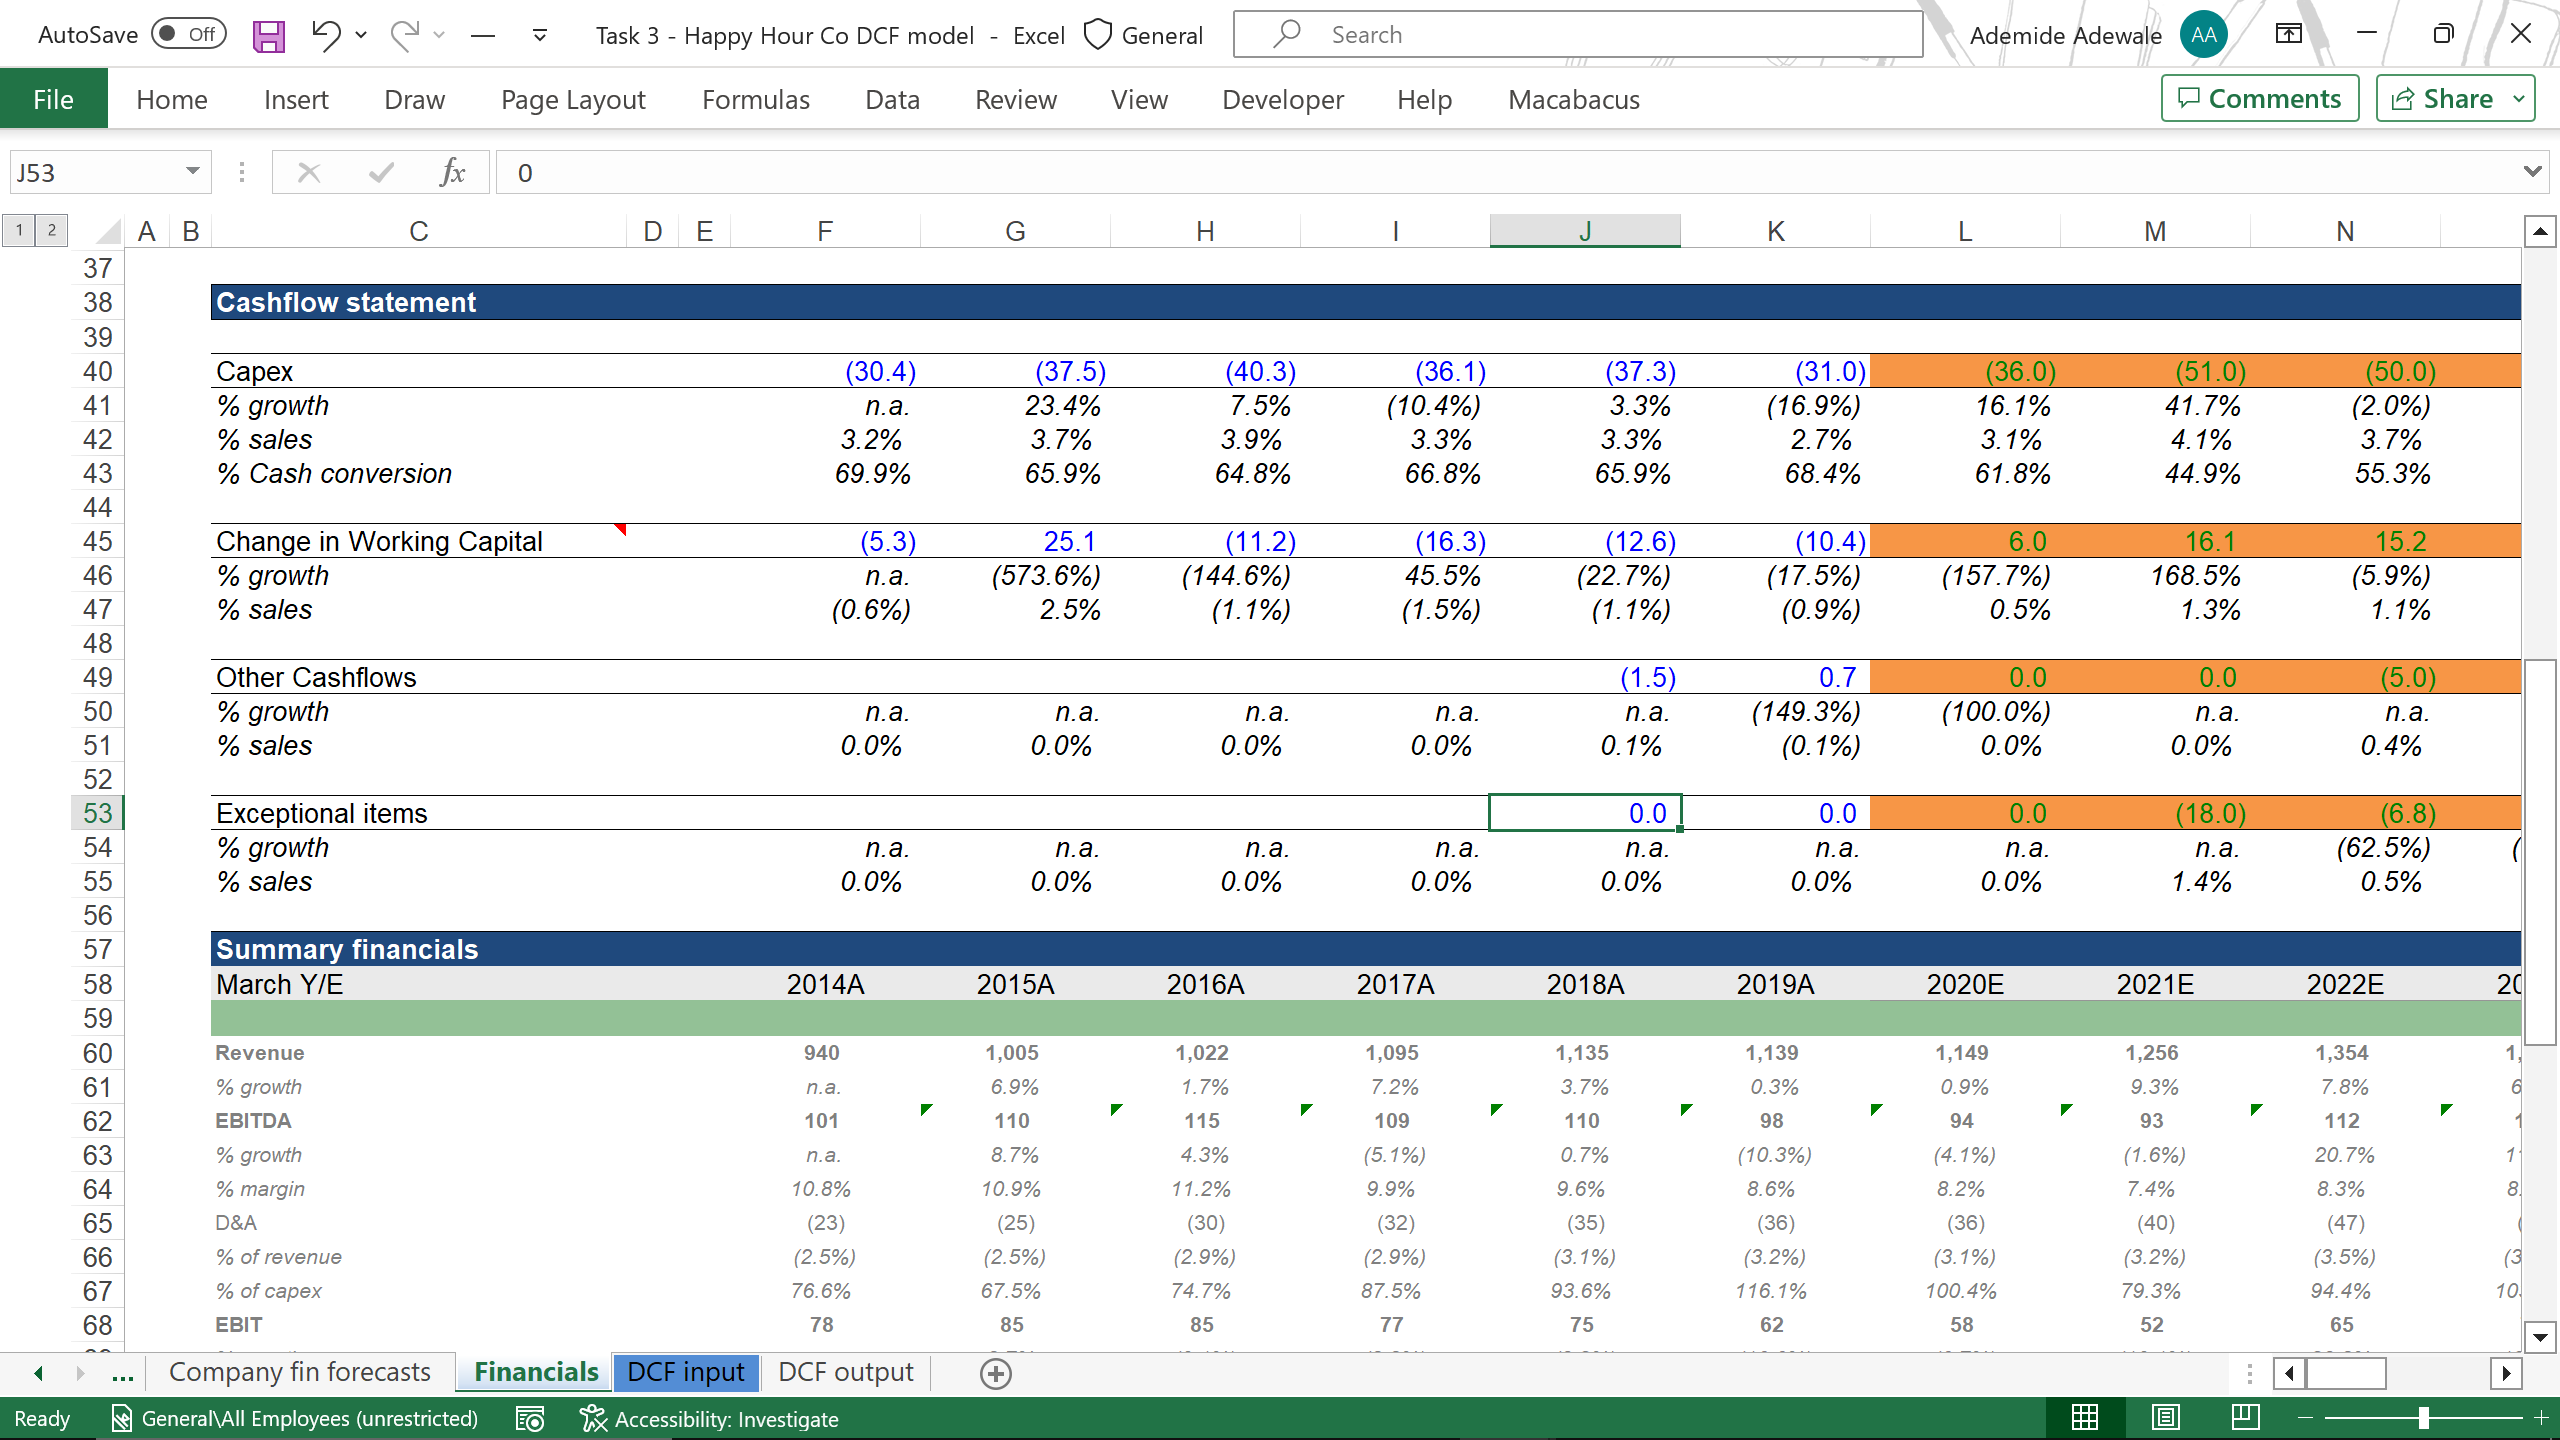Collapse to outline level 1
Viewport: 2560px width, 1440px height.
tap(19, 230)
